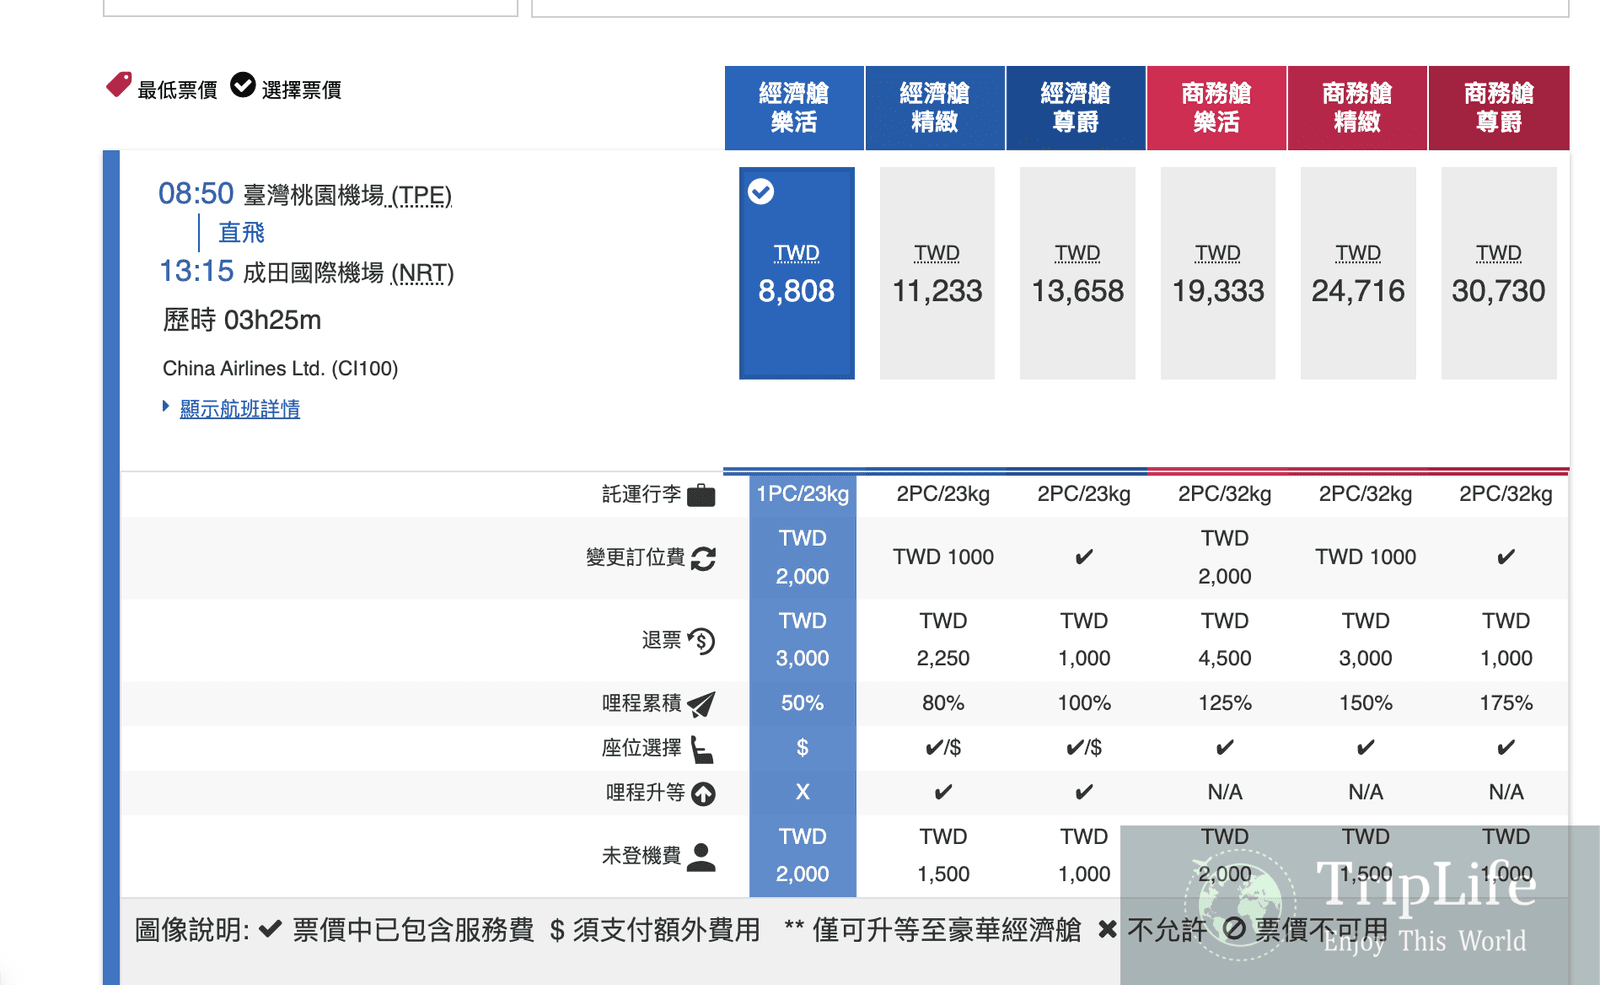Click the 150% mileage accrual cell
The width and height of the screenshot is (1600, 985).
pos(1366,703)
